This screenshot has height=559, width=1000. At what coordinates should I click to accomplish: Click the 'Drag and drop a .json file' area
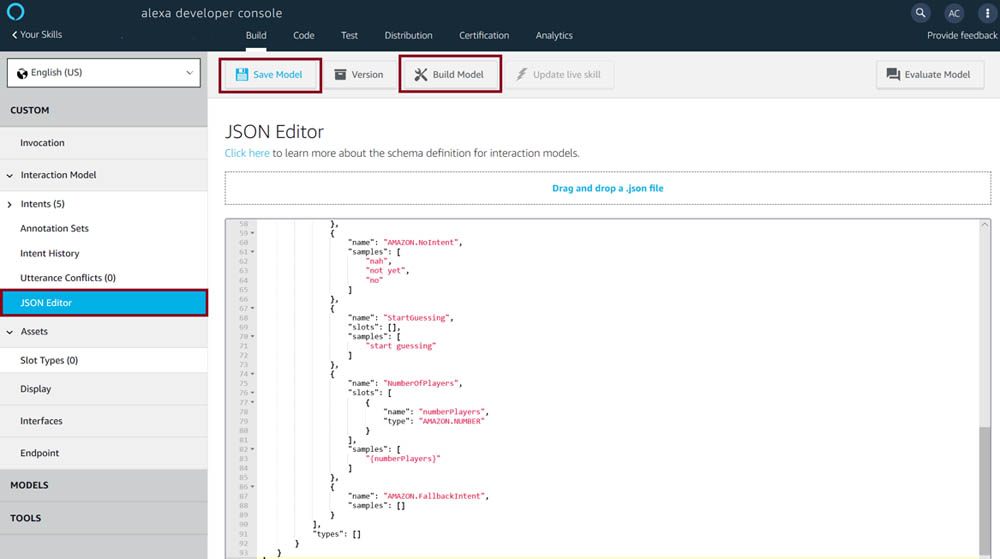point(608,188)
